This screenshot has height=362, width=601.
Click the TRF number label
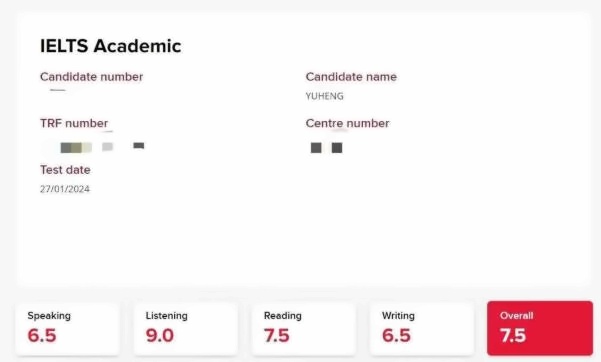pos(74,123)
